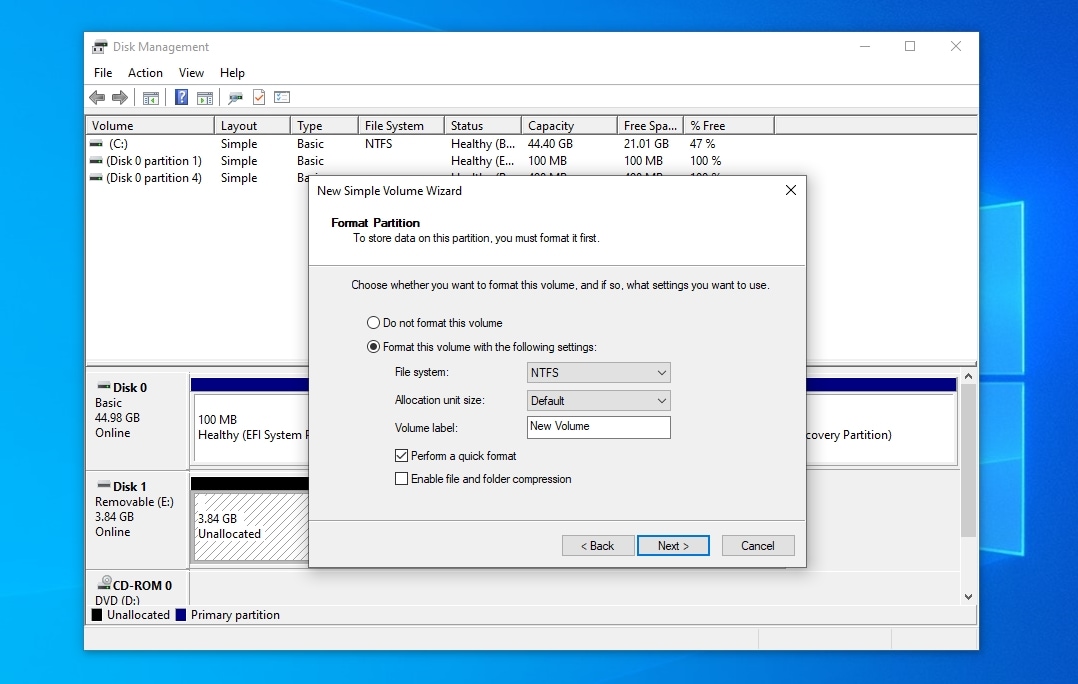Maximize the Disk Management window
Screen dimensions: 1078x684
coord(910,46)
